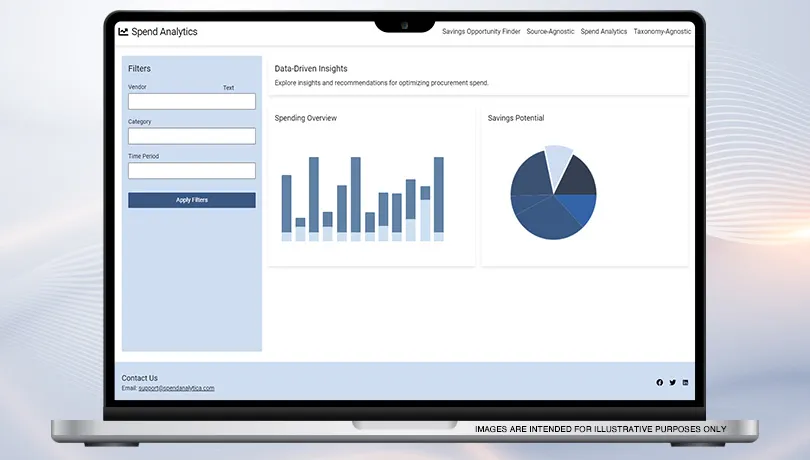Click the exploded light slice of pie chart
Image resolution: width=810 pixels, height=460 pixels.
pos(559,160)
